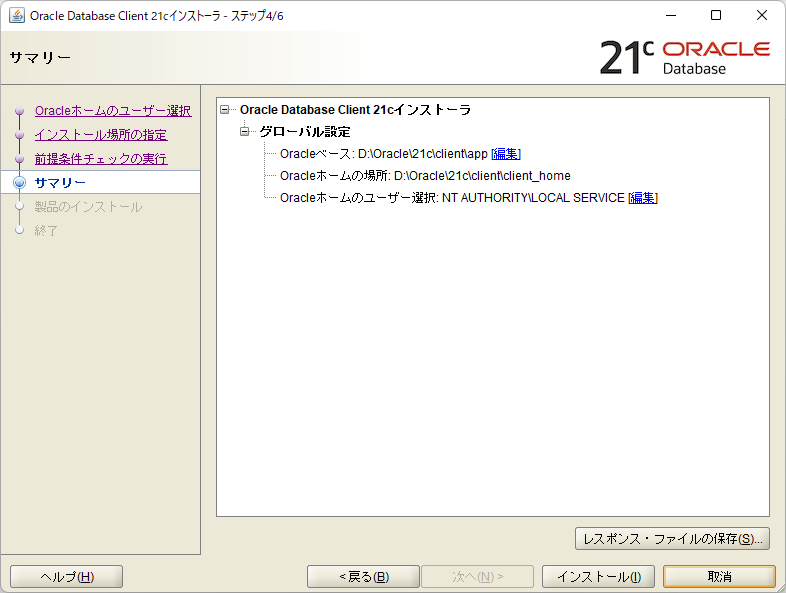Maximize the installer window
786x593 pixels.
(x=716, y=16)
